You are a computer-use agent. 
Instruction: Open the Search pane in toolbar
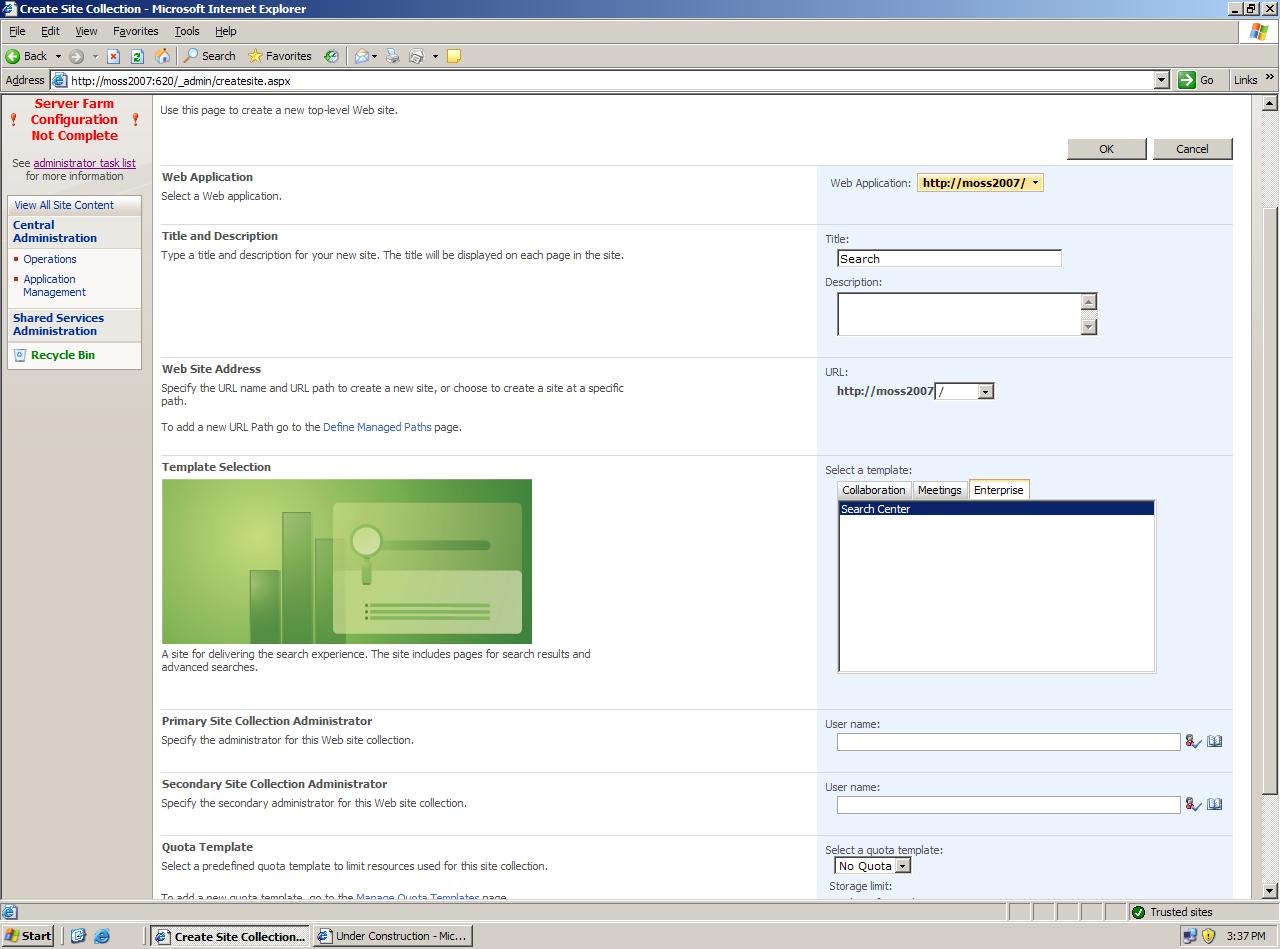tap(209, 56)
